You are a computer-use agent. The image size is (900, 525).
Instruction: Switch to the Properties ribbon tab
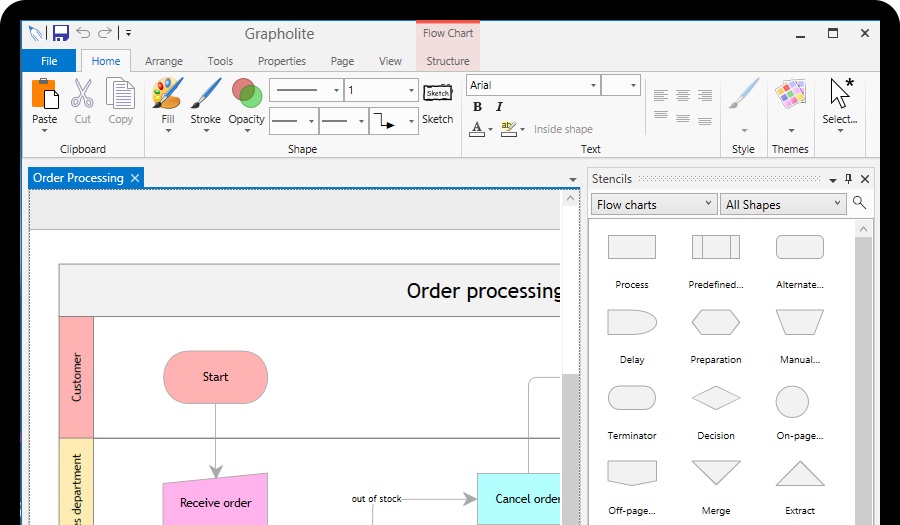point(281,61)
